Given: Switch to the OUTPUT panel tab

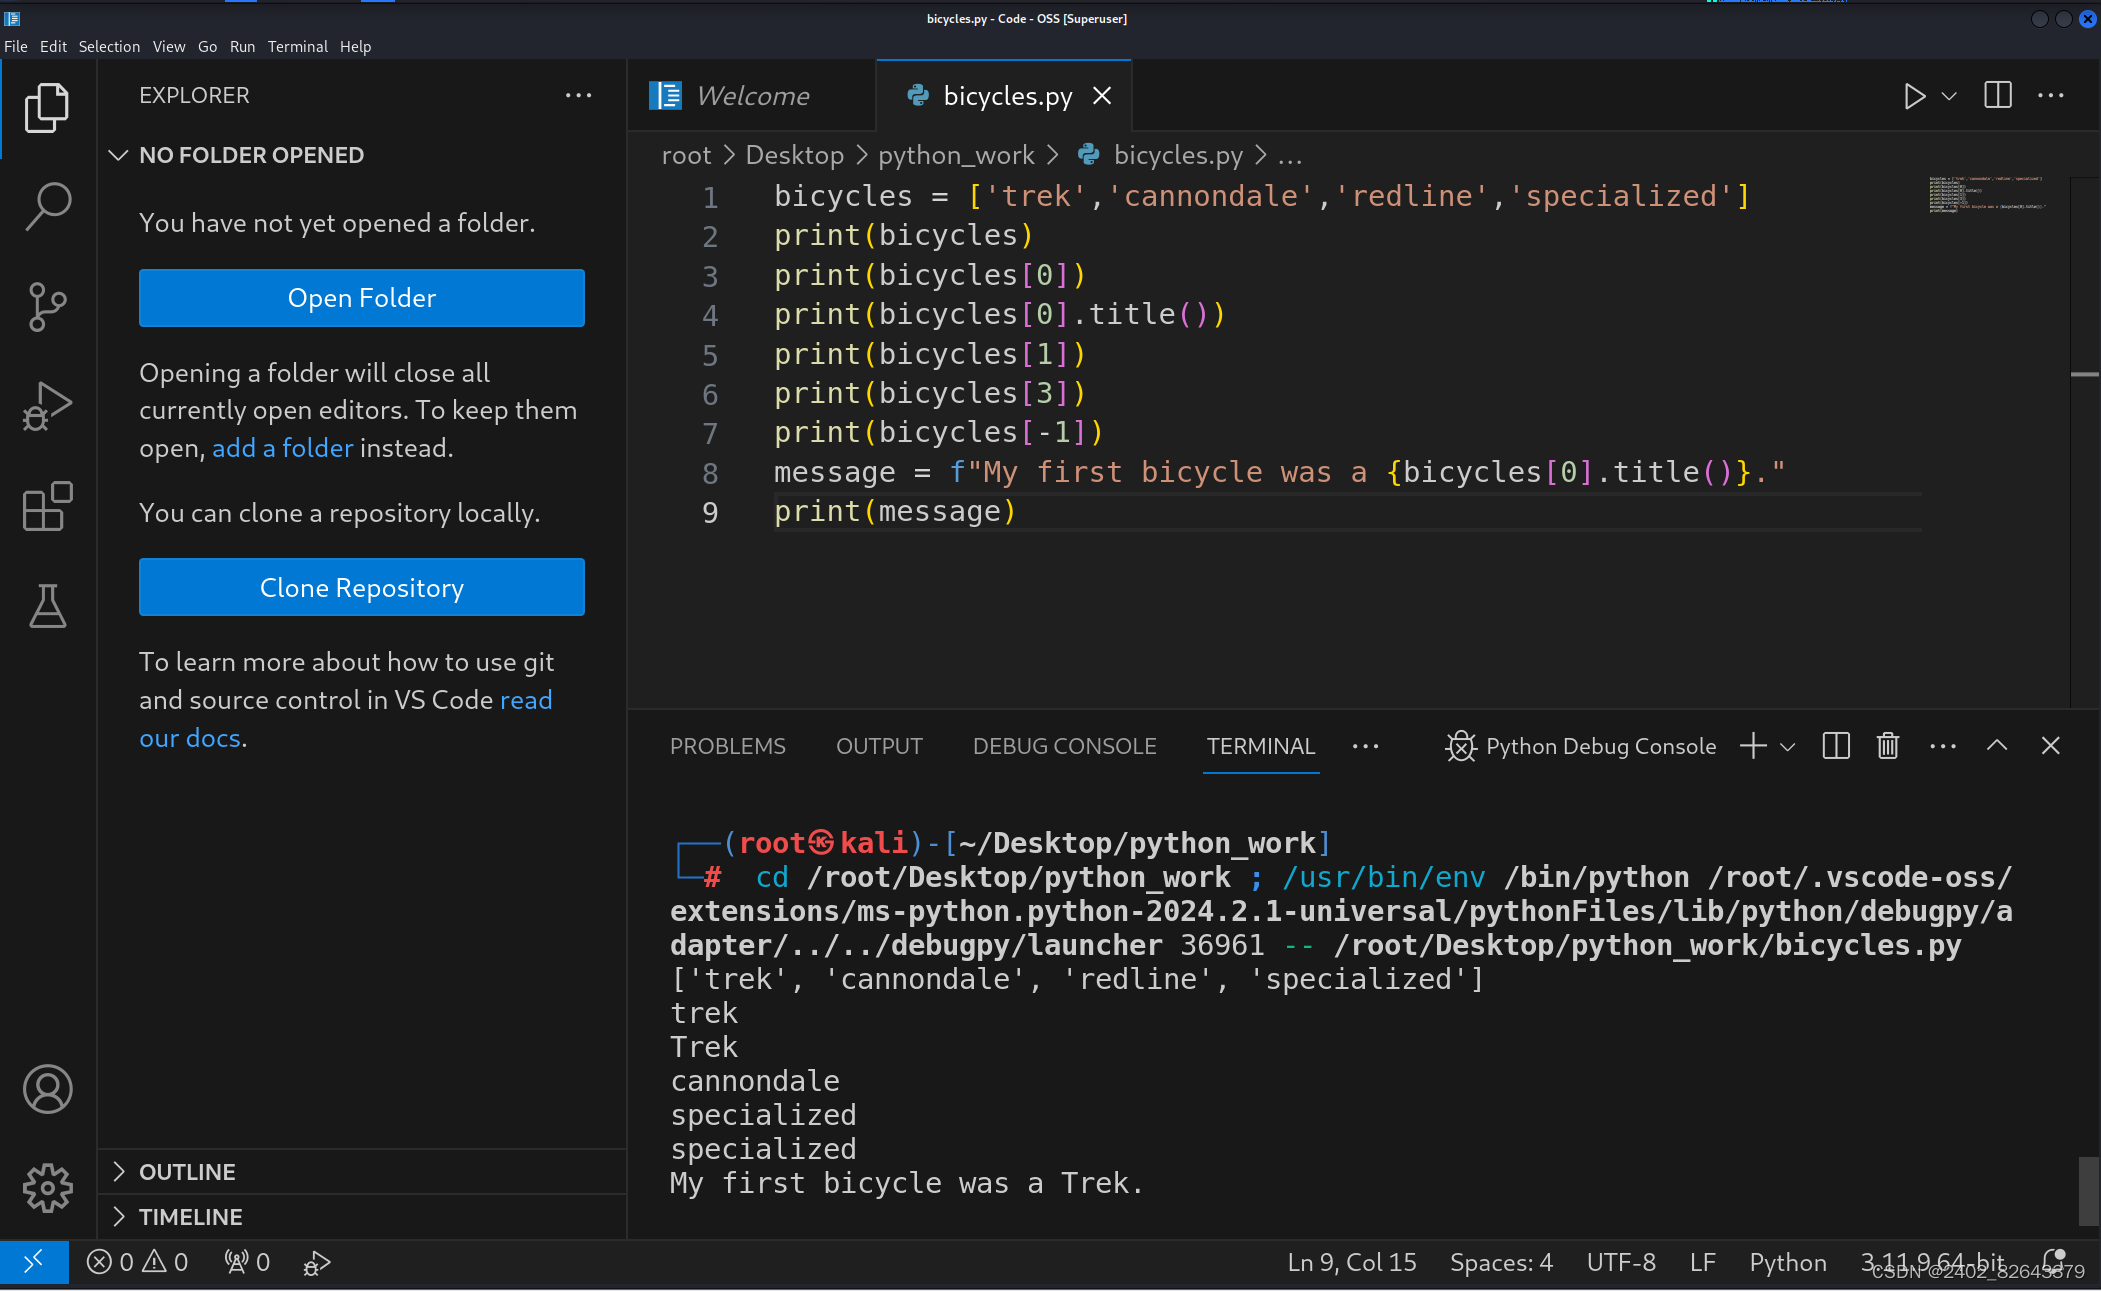Looking at the screenshot, I should tap(879, 746).
